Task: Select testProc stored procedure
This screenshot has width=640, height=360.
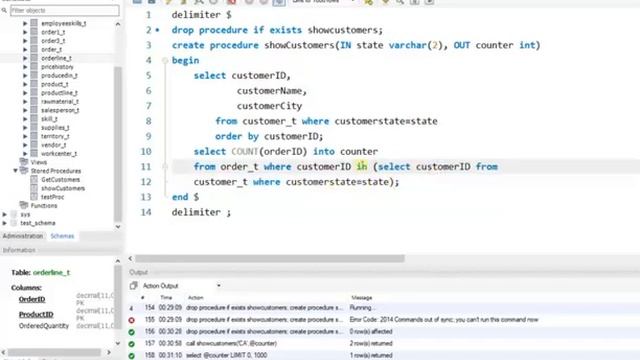Action: pos(53,197)
